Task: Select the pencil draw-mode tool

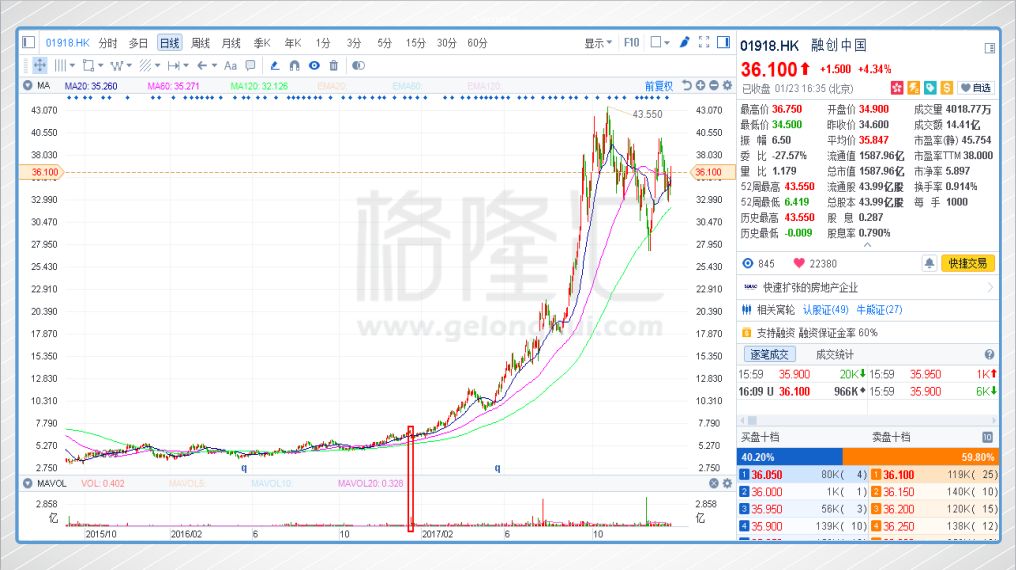Action: (275, 65)
